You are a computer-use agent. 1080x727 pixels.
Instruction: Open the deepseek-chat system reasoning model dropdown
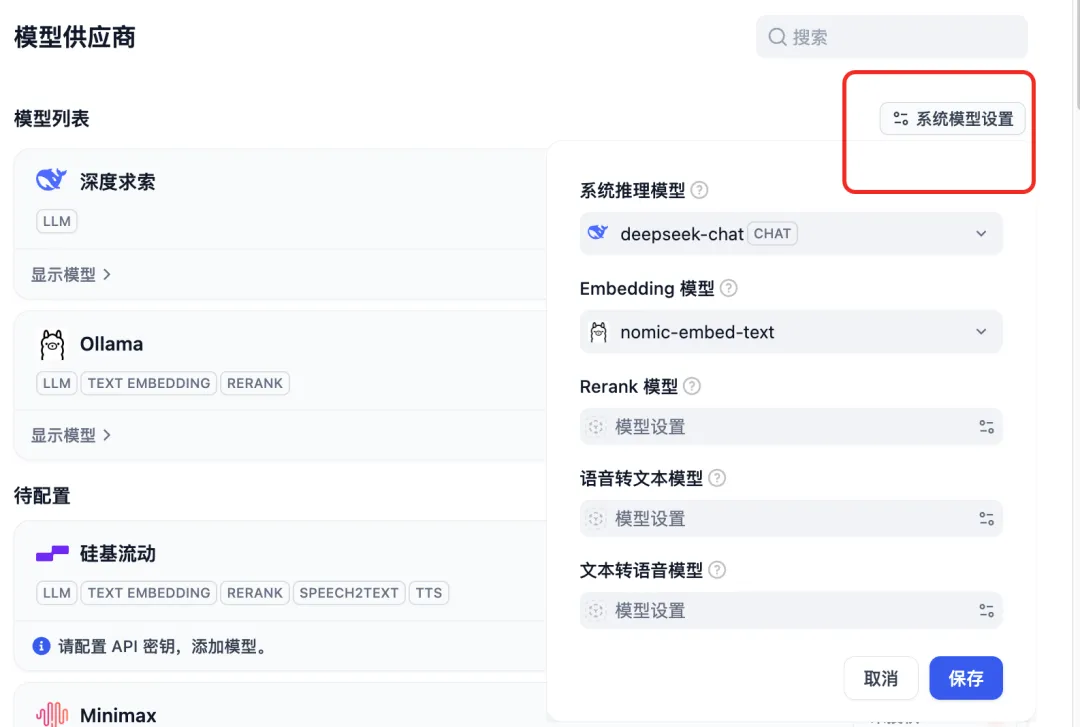[x=791, y=234]
